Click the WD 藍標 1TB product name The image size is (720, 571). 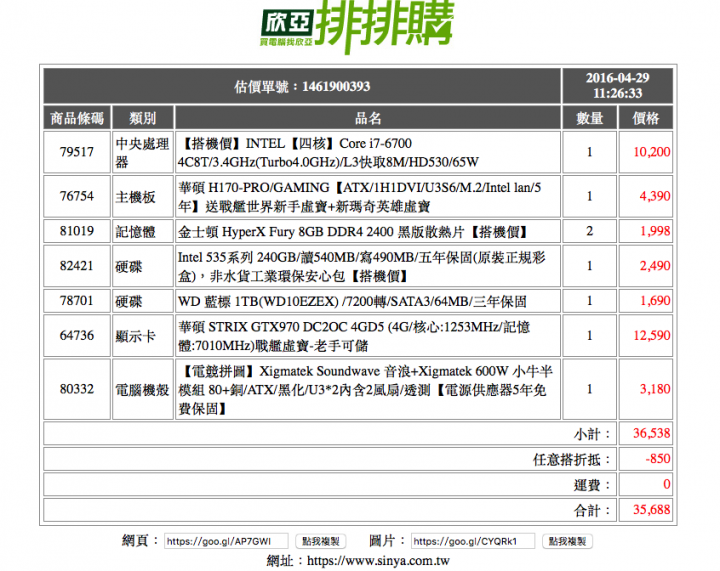[352, 302]
